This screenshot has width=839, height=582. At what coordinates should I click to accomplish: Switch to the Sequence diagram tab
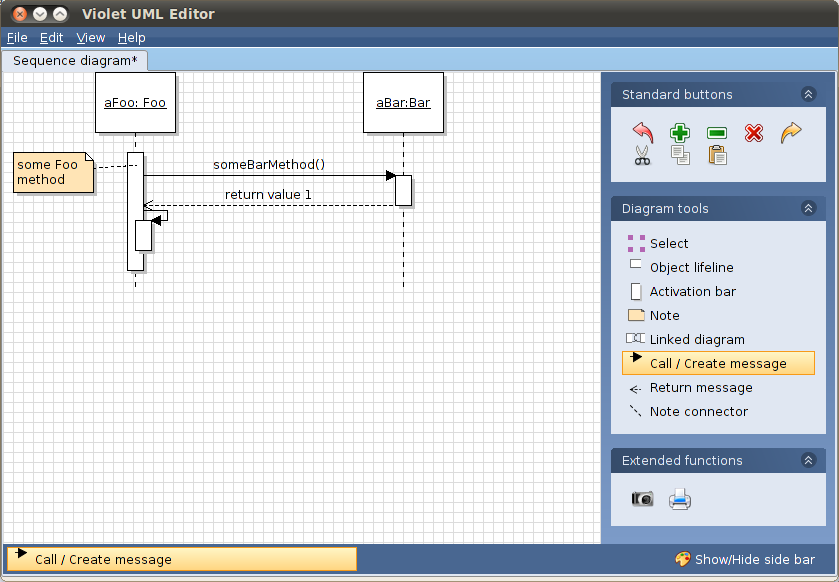[74, 59]
